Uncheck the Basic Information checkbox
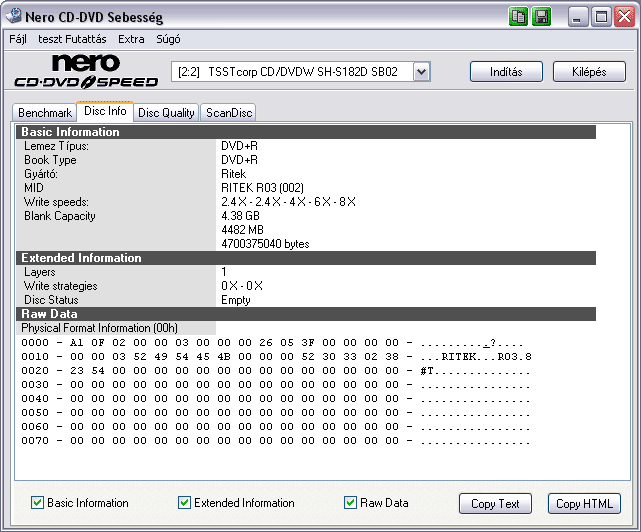641x532 pixels. pyautogui.click(x=37, y=503)
